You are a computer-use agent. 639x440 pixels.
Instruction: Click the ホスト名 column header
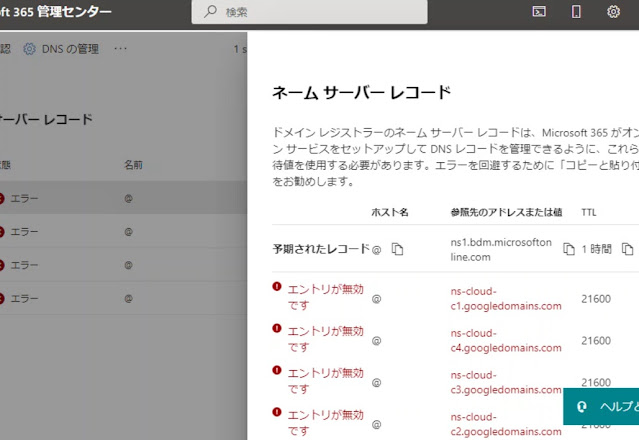(x=390, y=212)
